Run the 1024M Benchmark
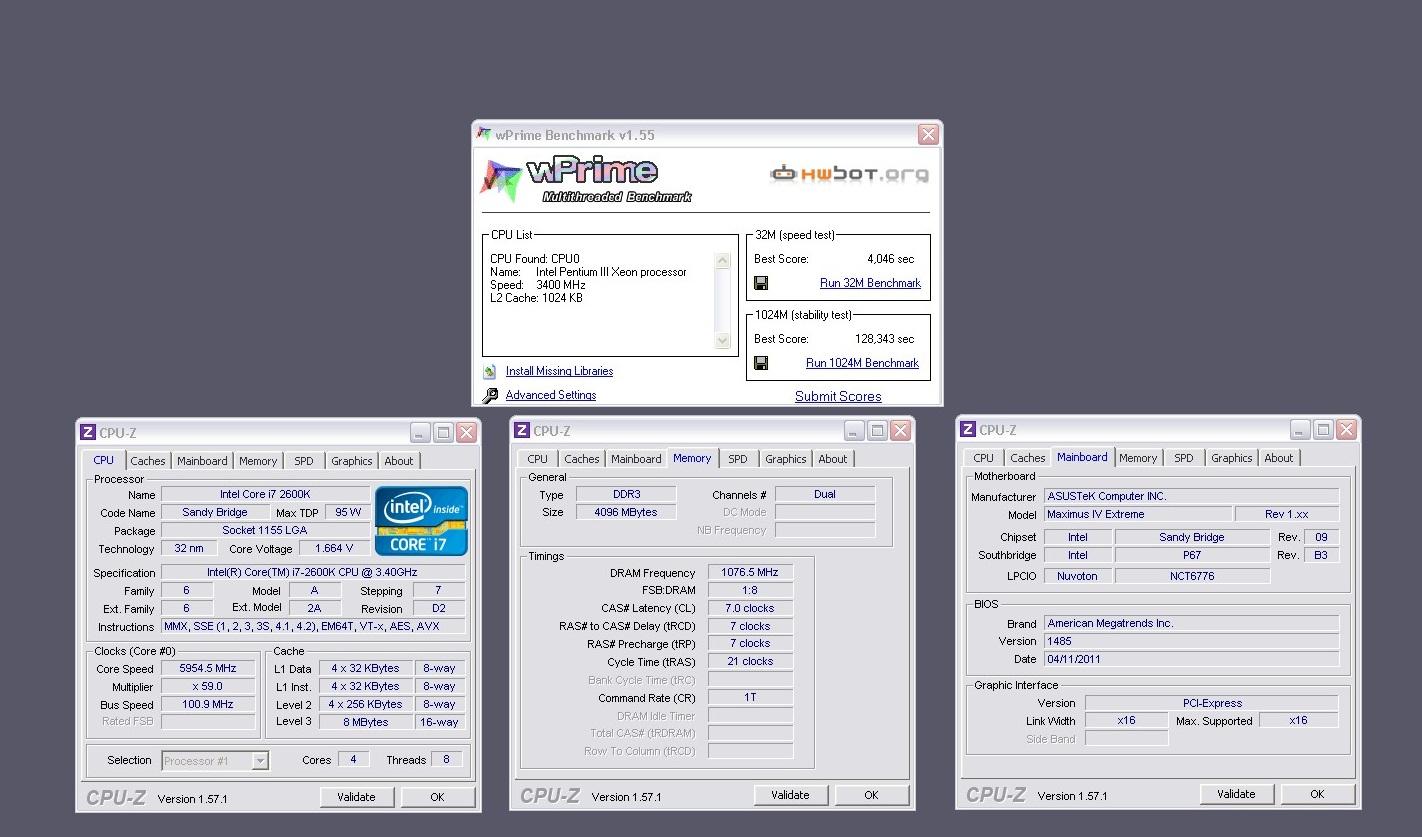The width and height of the screenshot is (1422, 837). tap(862, 363)
